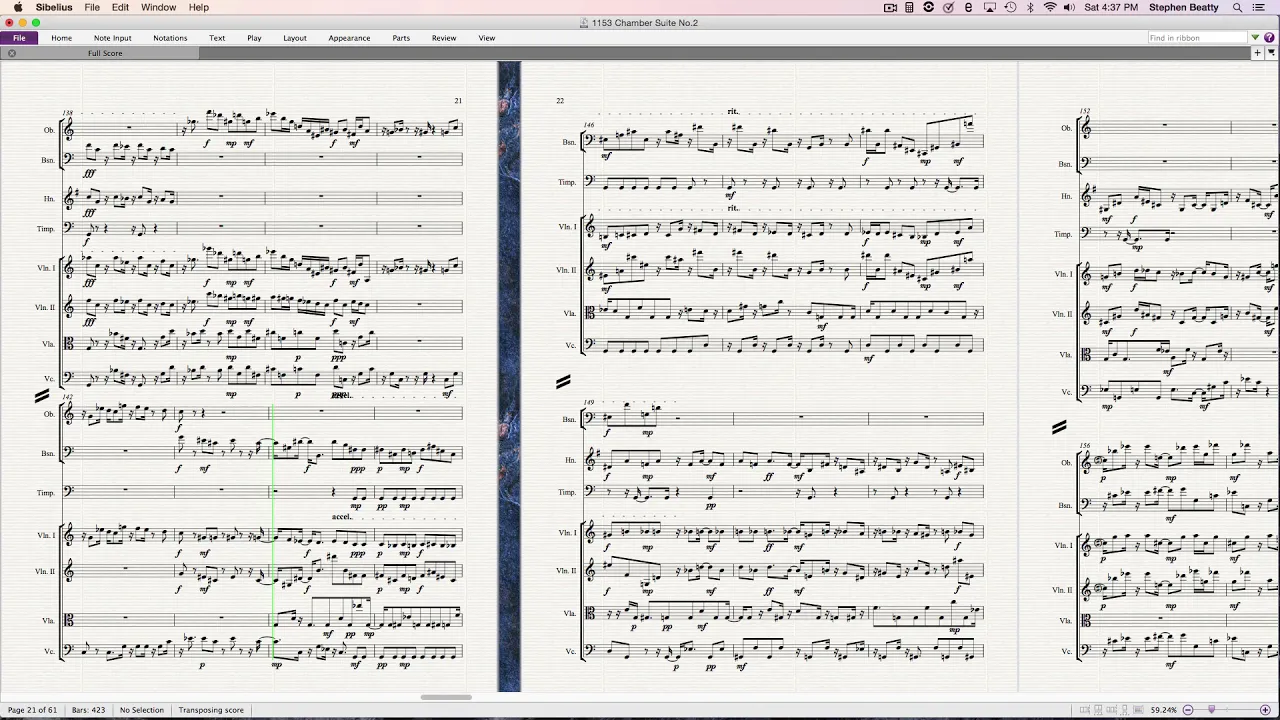Open the Stephen Beatty user menu
This screenshot has height=720, width=1280.
[x=1183, y=7]
